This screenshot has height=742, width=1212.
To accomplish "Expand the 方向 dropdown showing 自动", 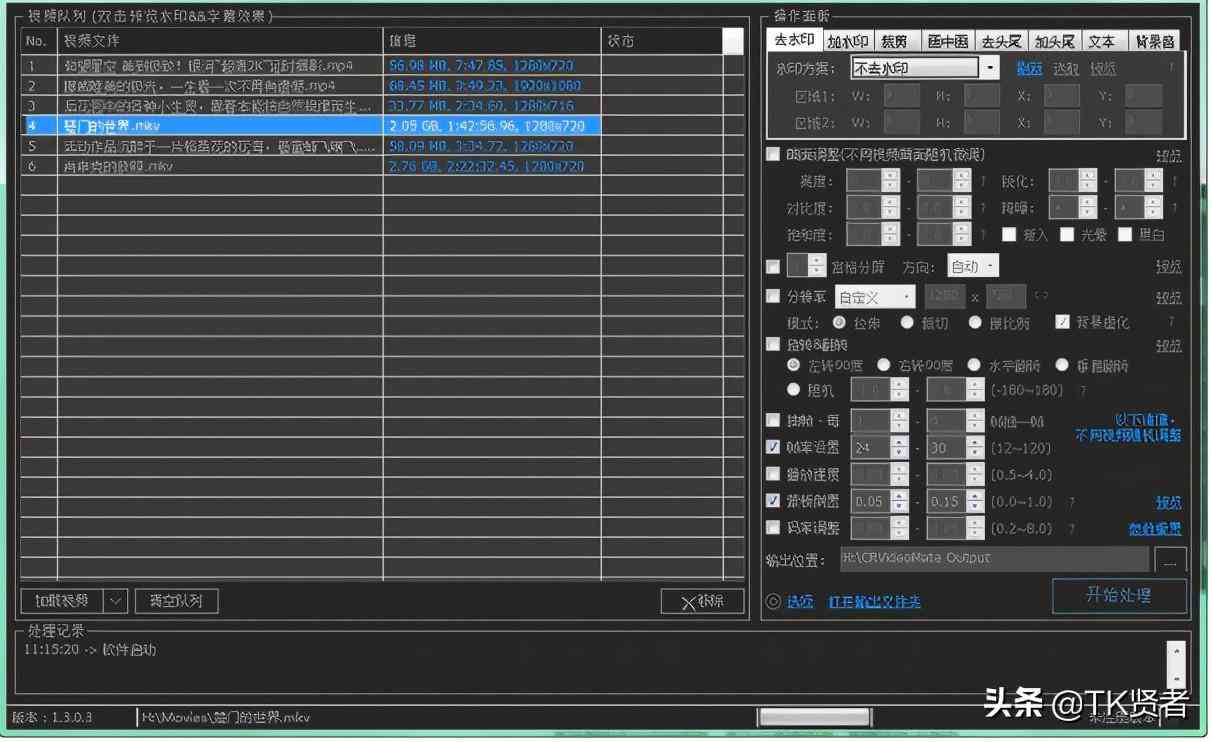I will (x=973, y=267).
